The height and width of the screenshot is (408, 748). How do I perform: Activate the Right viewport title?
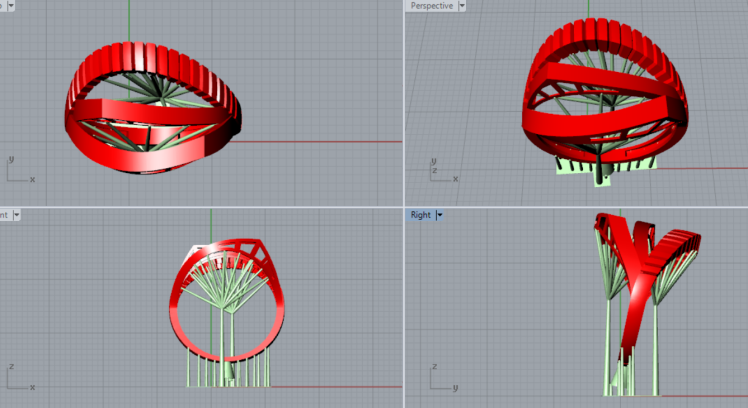click(x=420, y=215)
